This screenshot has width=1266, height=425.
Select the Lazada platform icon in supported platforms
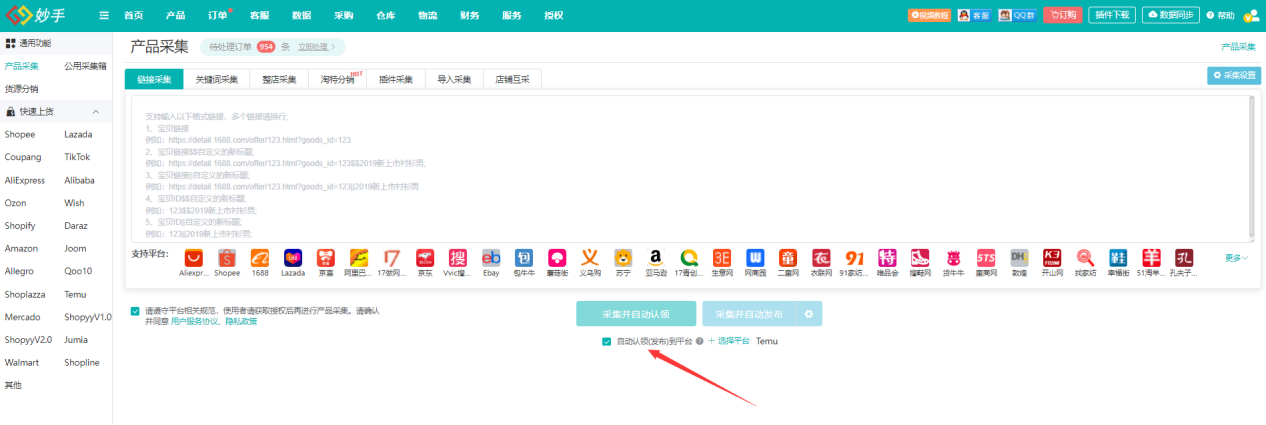(x=293, y=258)
